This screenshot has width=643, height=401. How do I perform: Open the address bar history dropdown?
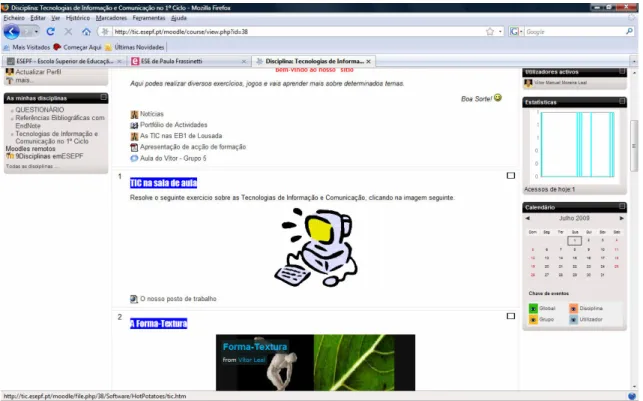coord(500,32)
